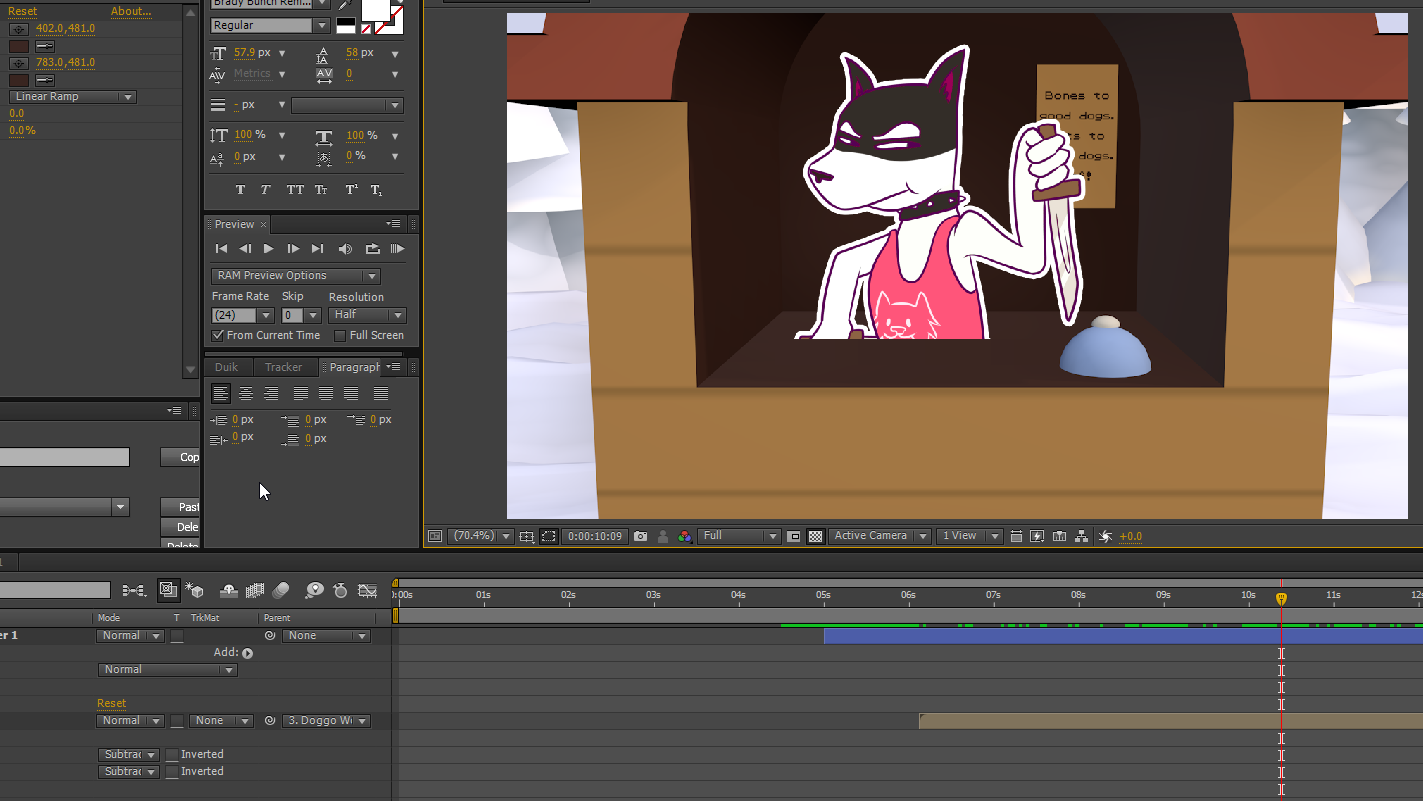
Task: Open the Active Camera view dropdown
Action: click(880, 536)
